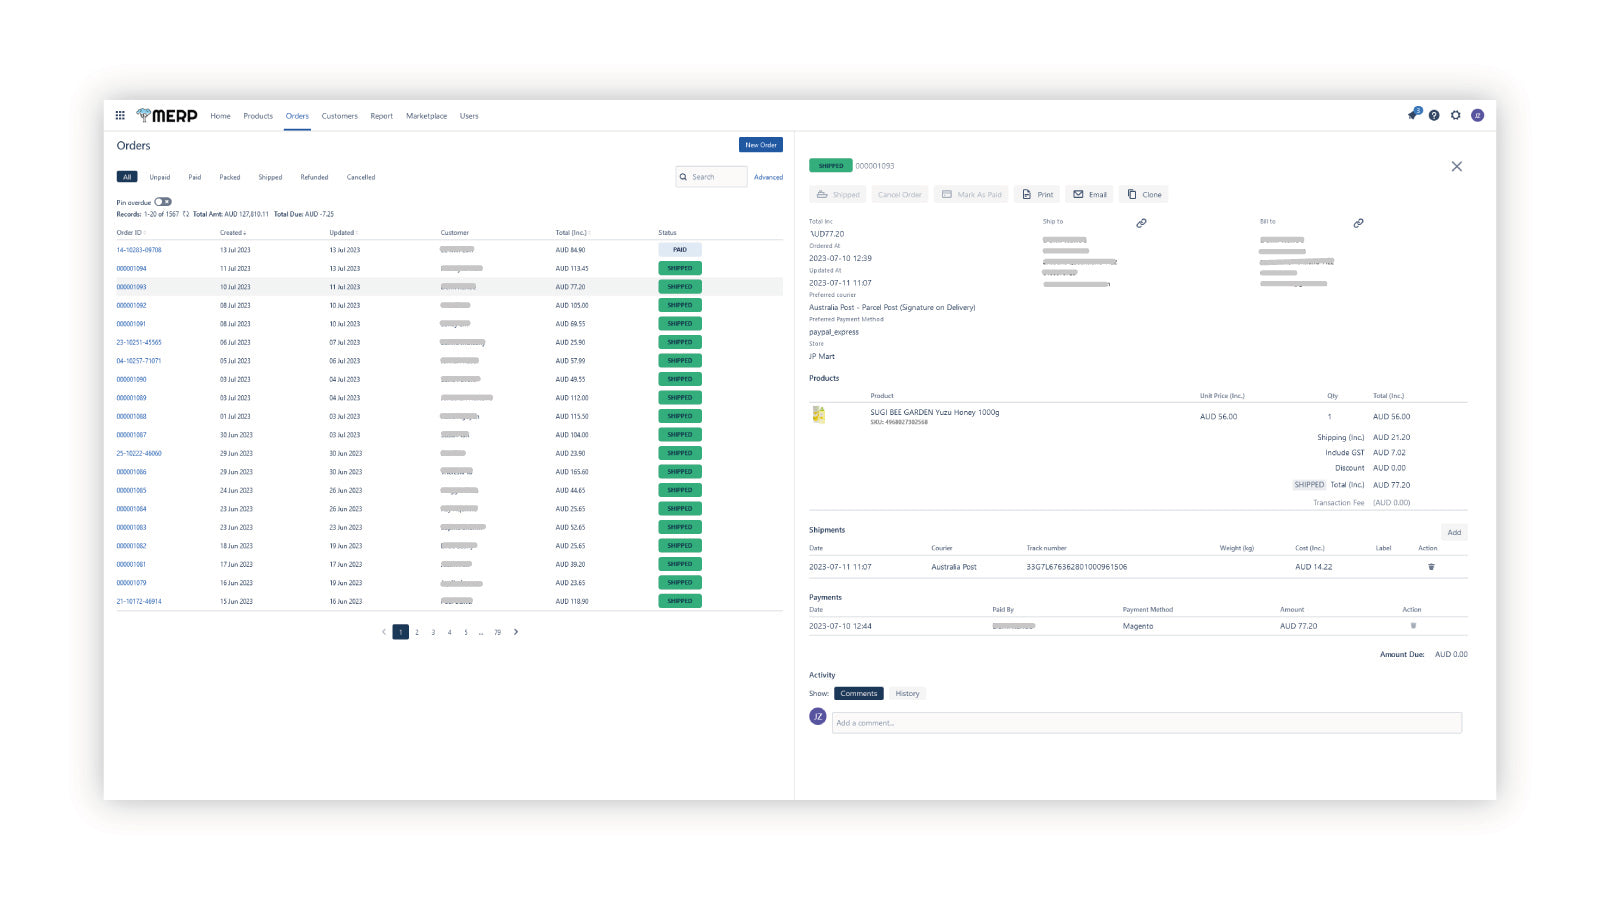
Task: Filter orders by Paid
Action: pyautogui.click(x=195, y=177)
